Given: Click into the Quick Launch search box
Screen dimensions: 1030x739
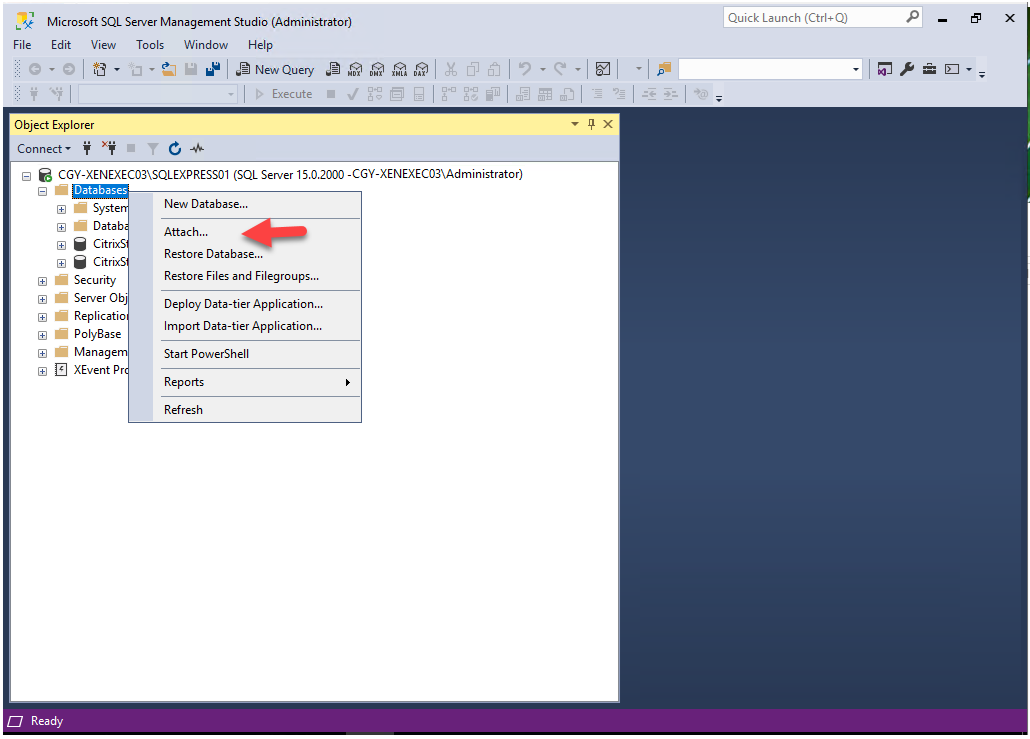Looking at the screenshot, I should (x=814, y=17).
